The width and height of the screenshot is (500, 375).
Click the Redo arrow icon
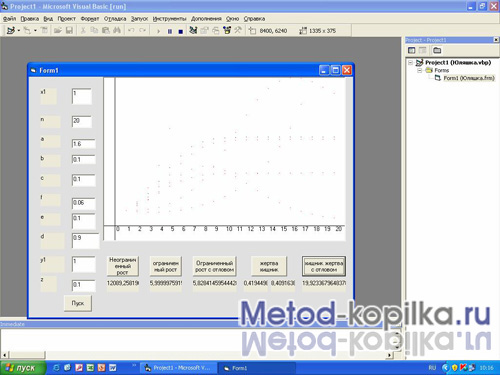tap(142, 31)
